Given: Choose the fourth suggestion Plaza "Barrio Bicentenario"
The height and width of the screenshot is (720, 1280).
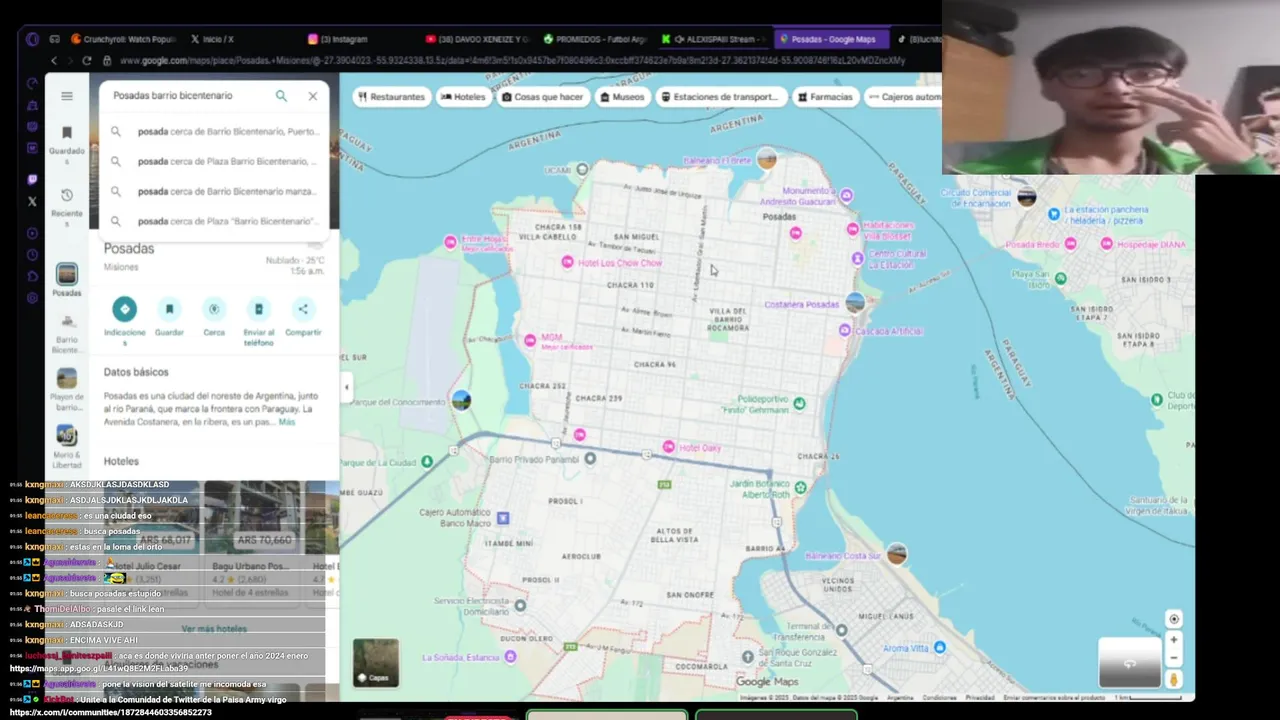Looking at the screenshot, I should click(x=214, y=221).
